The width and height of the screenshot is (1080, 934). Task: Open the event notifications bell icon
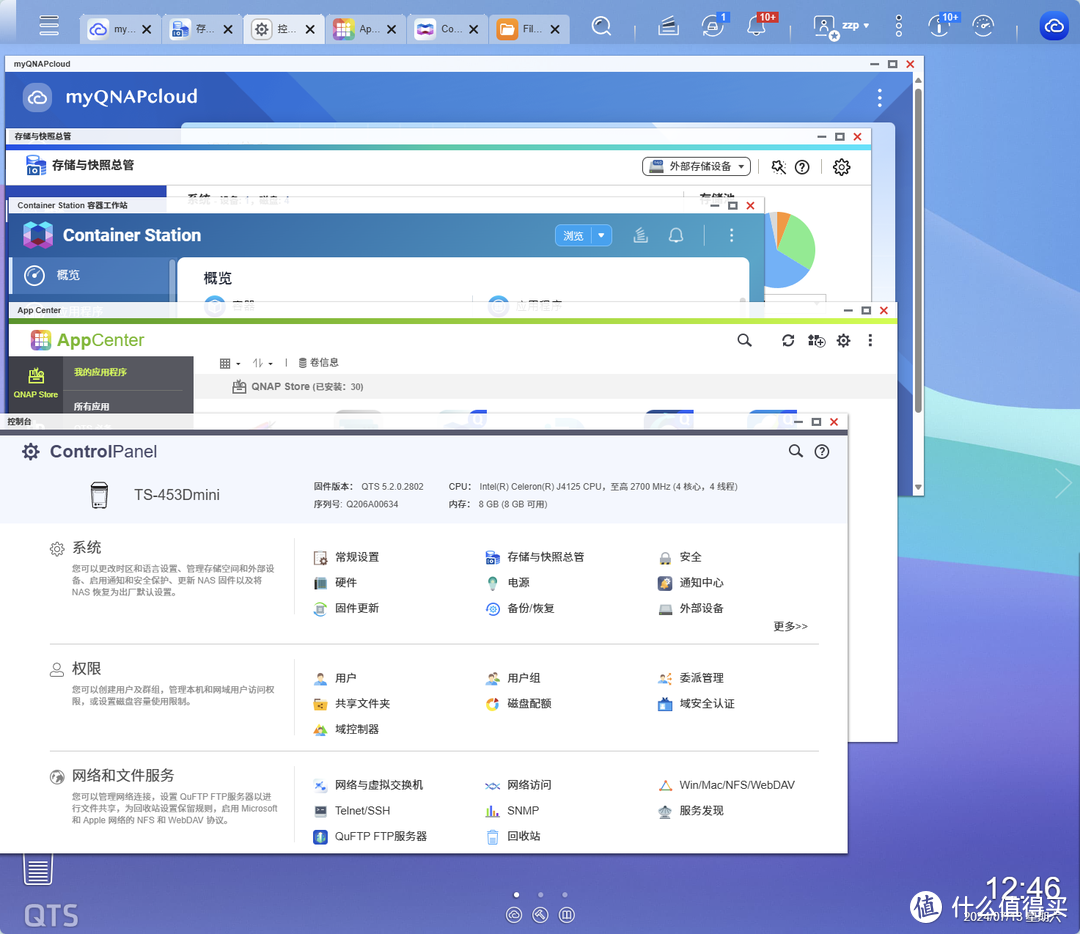[757, 27]
